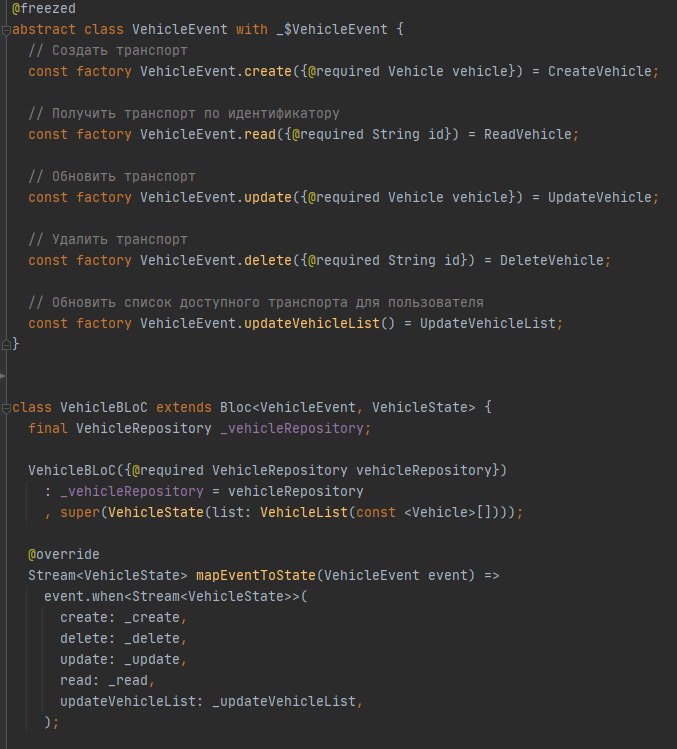Click the 'read' factory name in VehicleEvent.read
This screenshot has width=677, height=749.
pos(260,135)
